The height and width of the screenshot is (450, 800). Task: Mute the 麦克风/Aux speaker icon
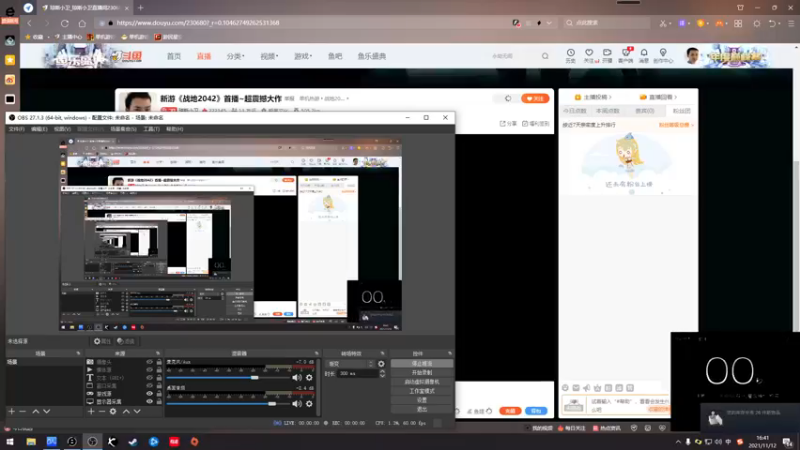click(297, 378)
